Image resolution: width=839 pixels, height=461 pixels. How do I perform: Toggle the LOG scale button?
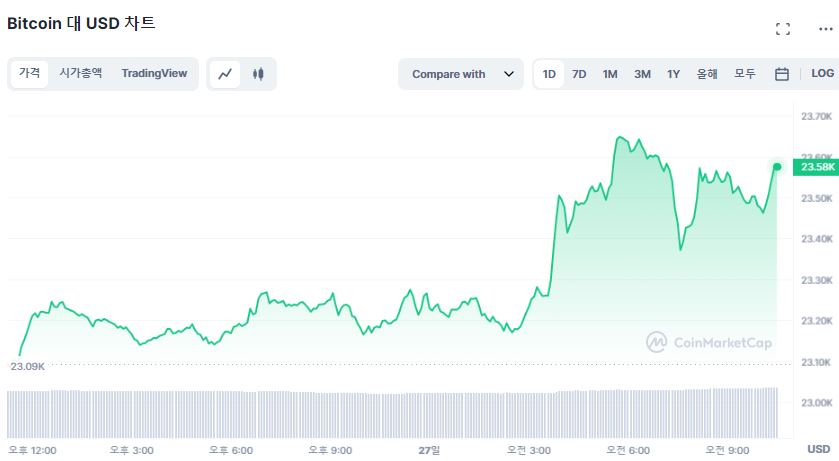822,74
